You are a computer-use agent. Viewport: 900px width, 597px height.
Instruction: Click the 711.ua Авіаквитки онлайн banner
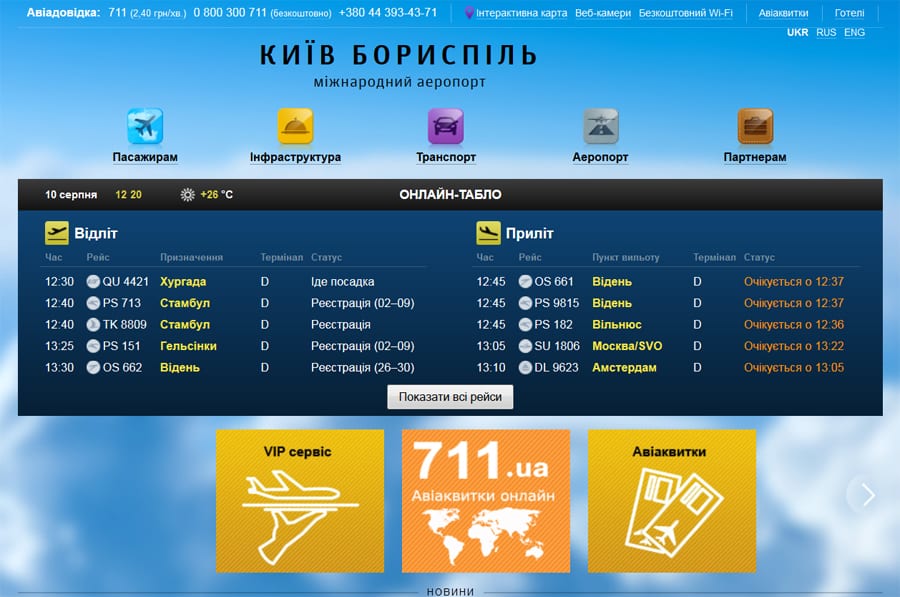pos(485,501)
